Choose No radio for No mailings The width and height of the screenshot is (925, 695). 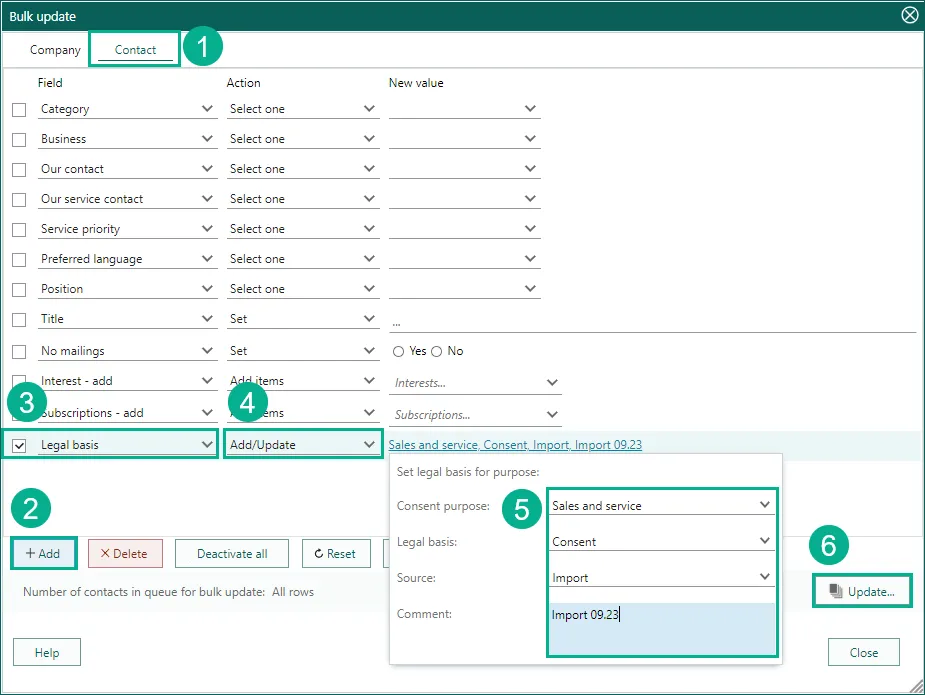tap(437, 351)
